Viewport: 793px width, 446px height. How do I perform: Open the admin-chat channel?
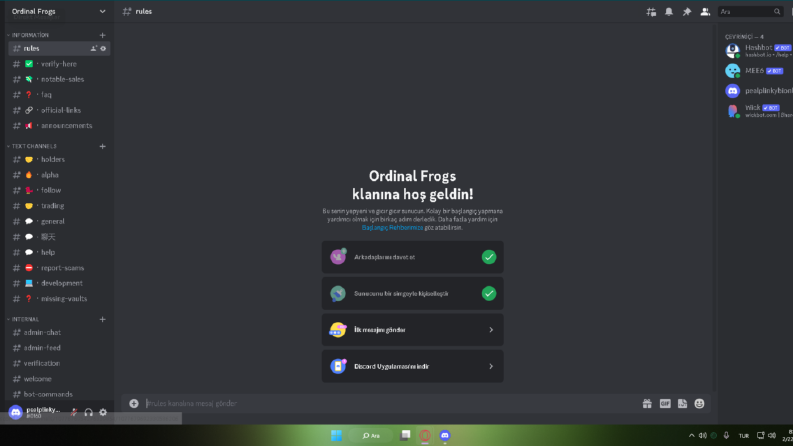pyautogui.click(x=59, y=332)
